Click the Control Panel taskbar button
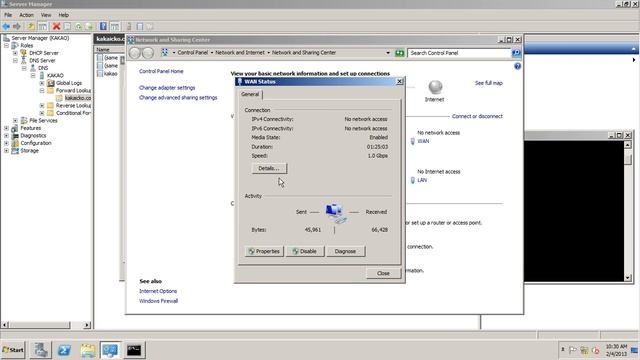This screenshot has height=360, width=640. pos(111,350)
